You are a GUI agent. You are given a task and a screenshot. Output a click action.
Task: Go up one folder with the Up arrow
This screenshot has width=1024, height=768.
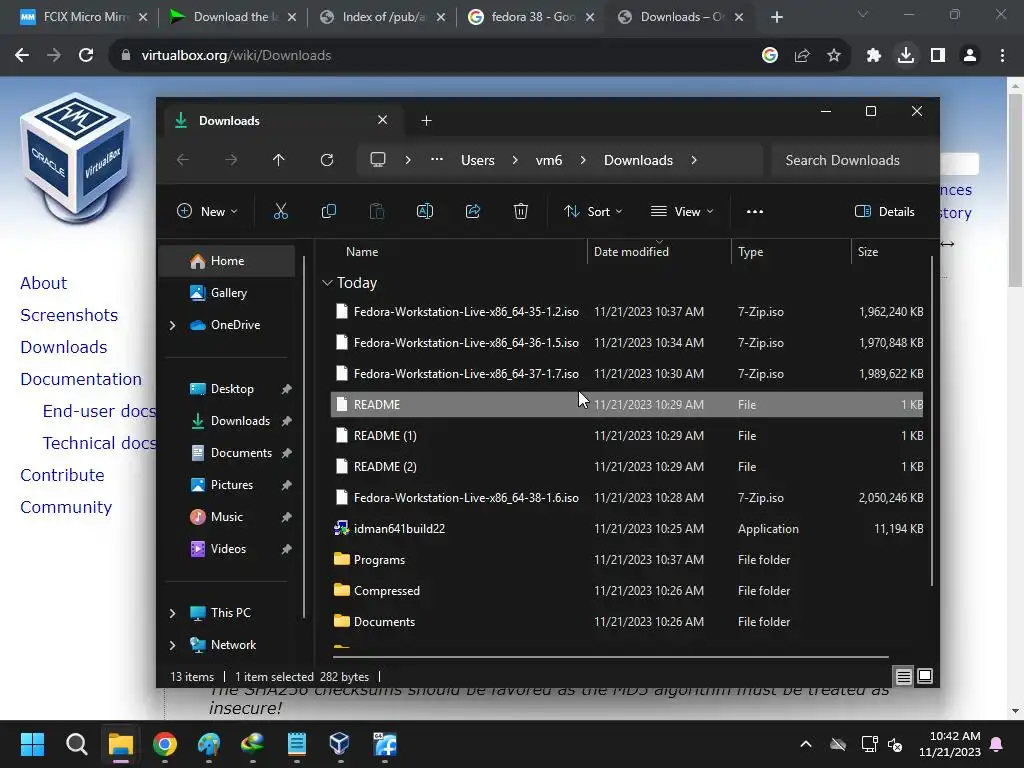click(x=279, y=160)
